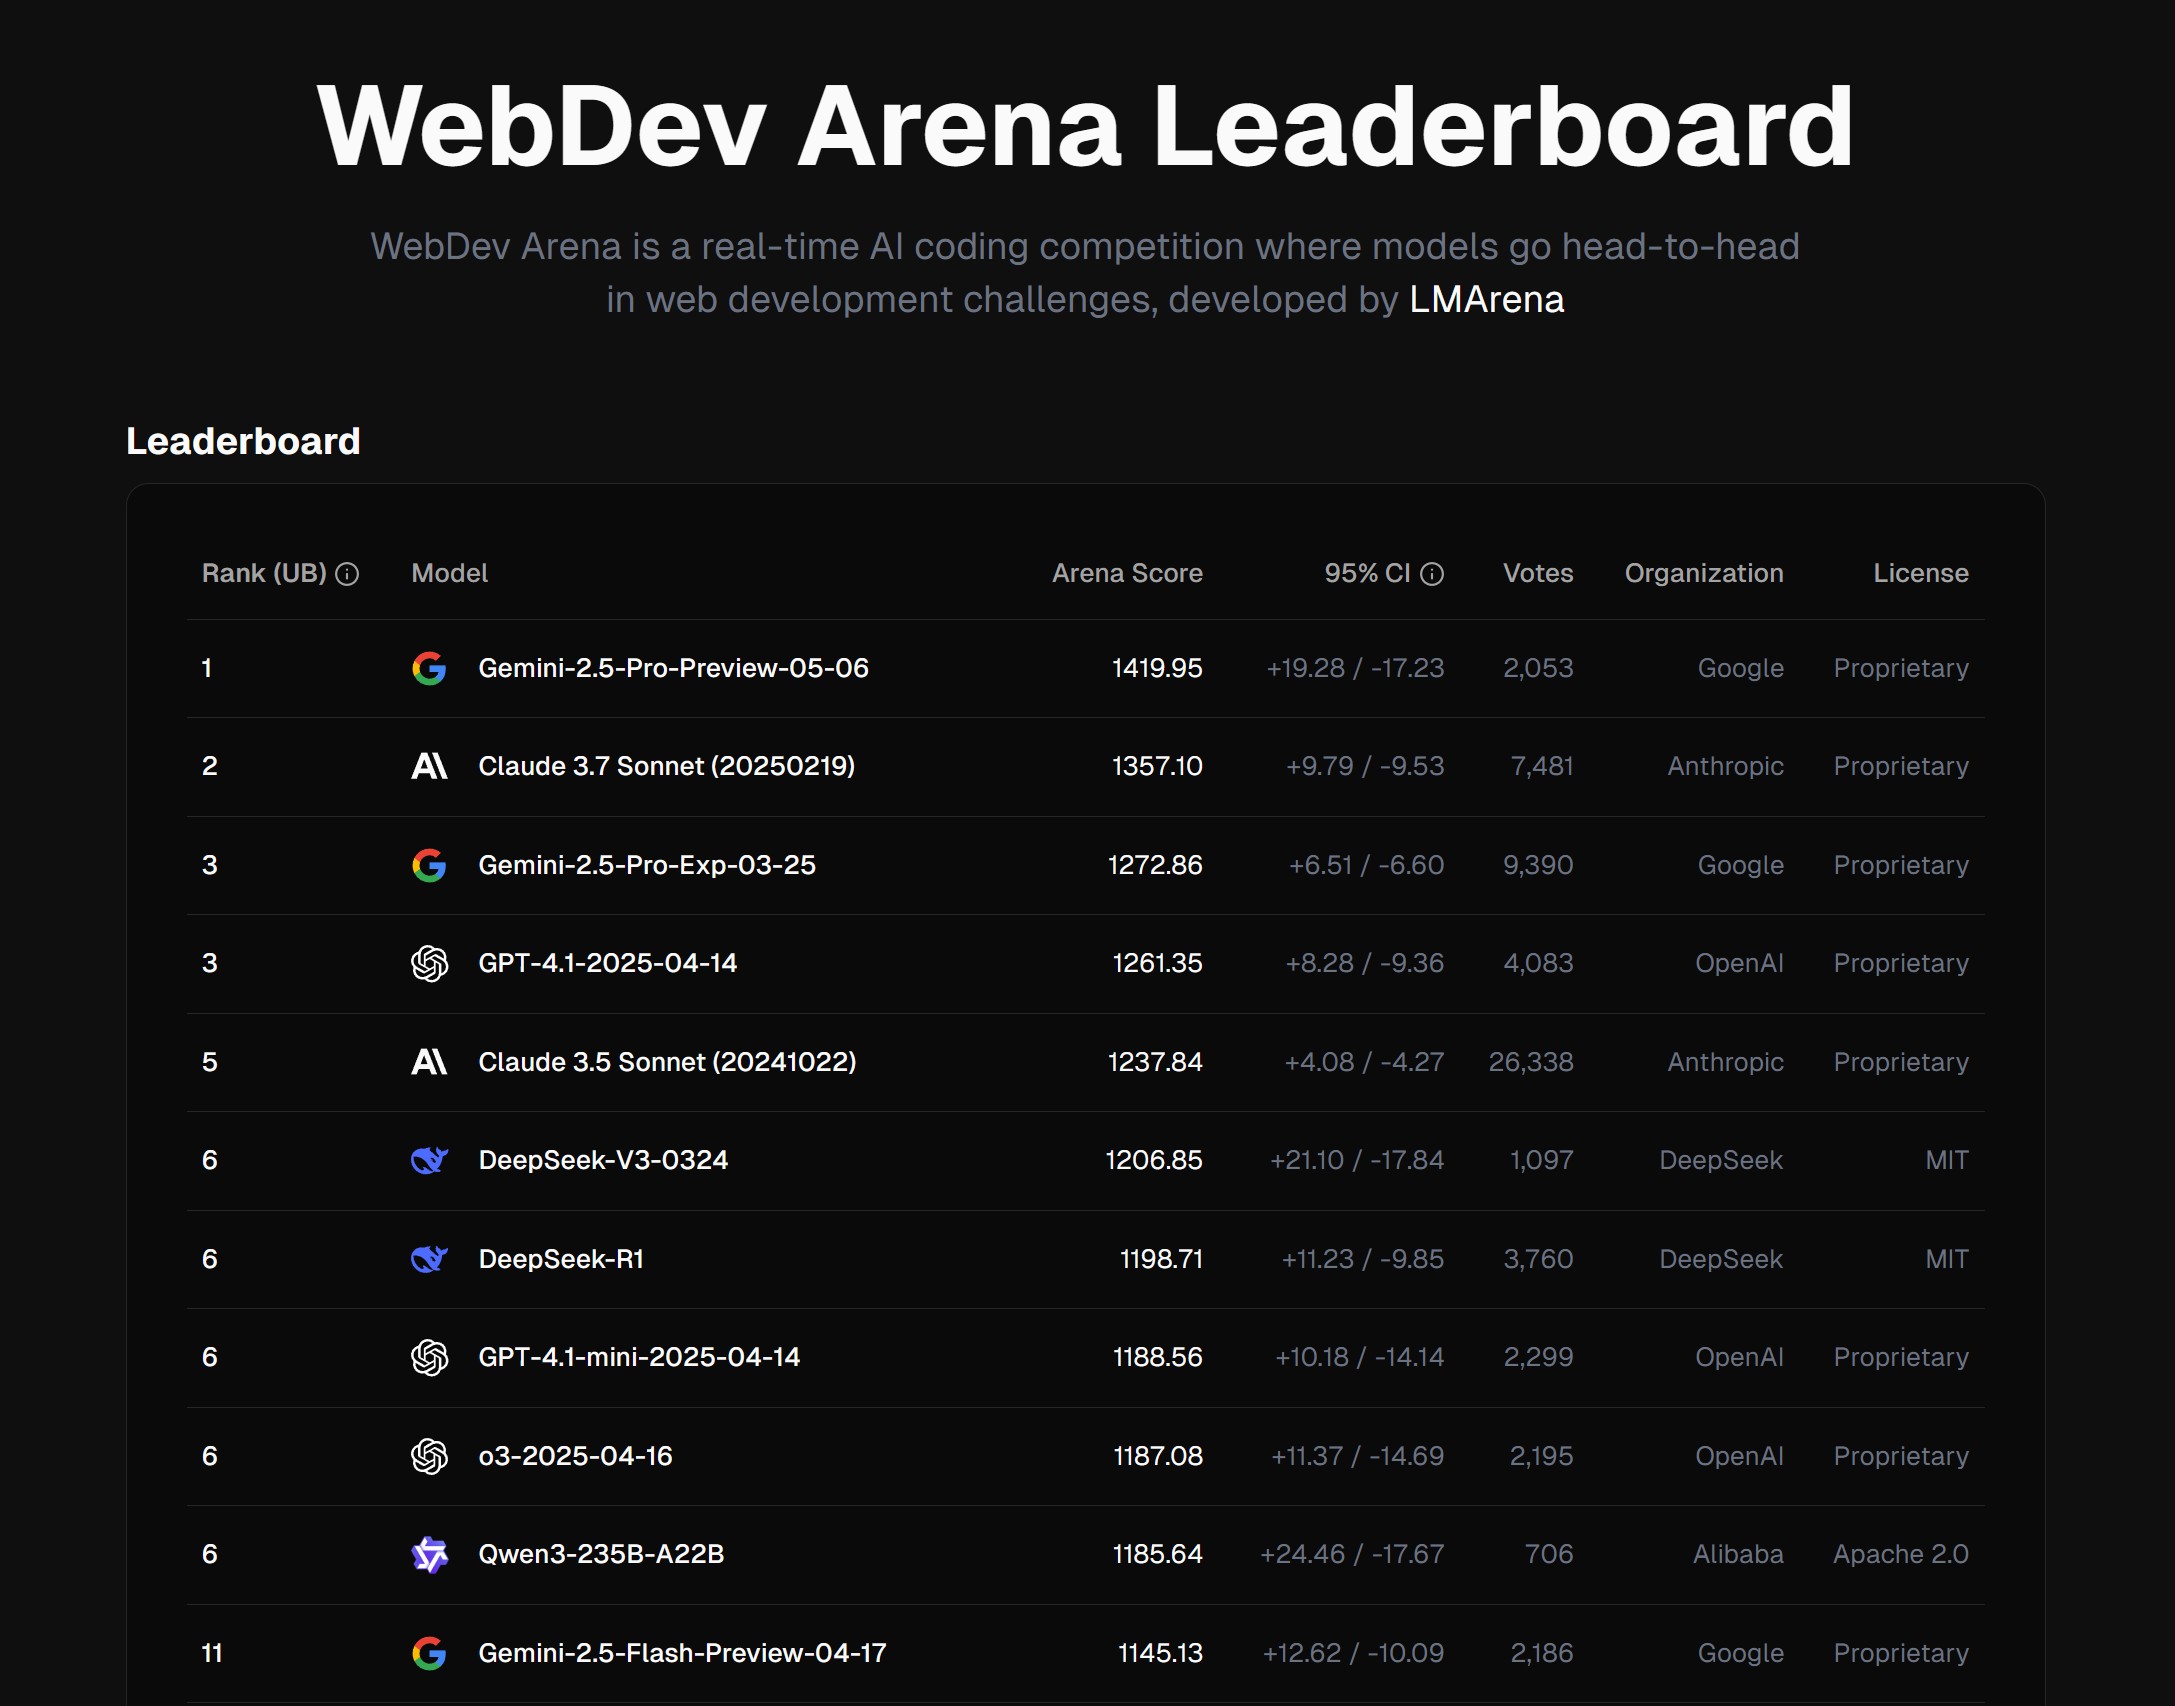Click the confidence interval +24.46 / -17.67
The height and width of the screenshot is (1706, 2175).
click(x=1352, y=1554)
